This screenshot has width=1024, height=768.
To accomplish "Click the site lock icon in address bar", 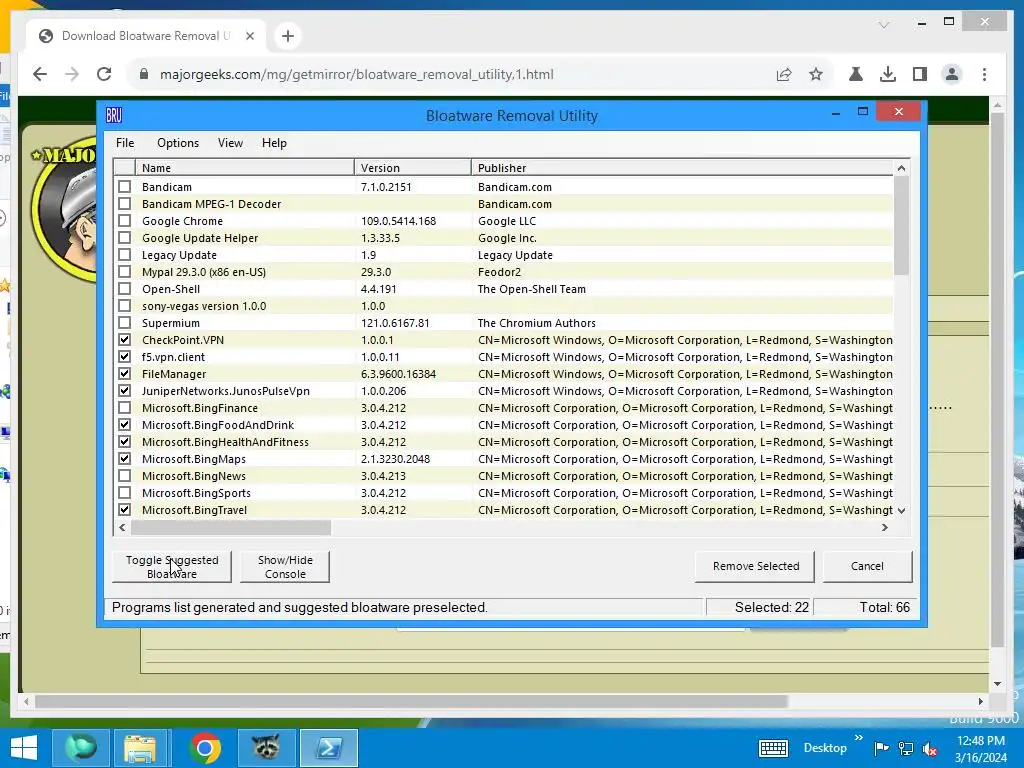I will 144,74.
